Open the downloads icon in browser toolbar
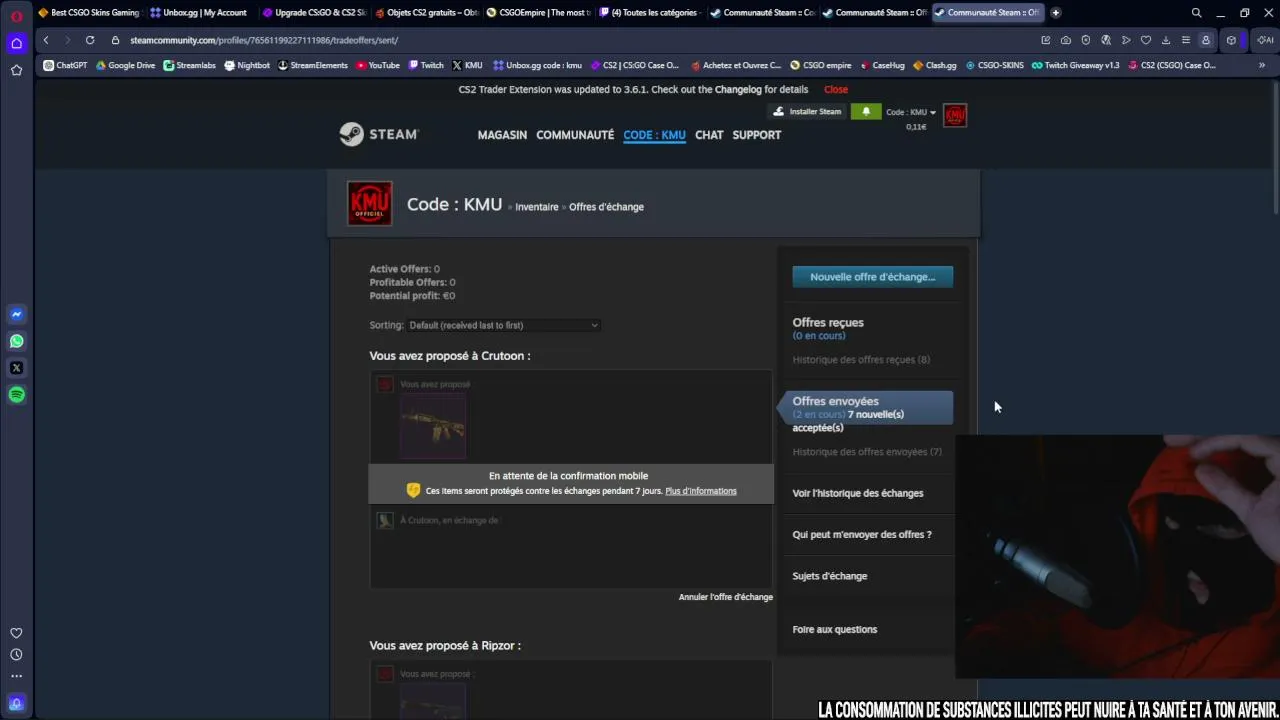Screen dimensions: 1280x720 [x=1166, y=40]
